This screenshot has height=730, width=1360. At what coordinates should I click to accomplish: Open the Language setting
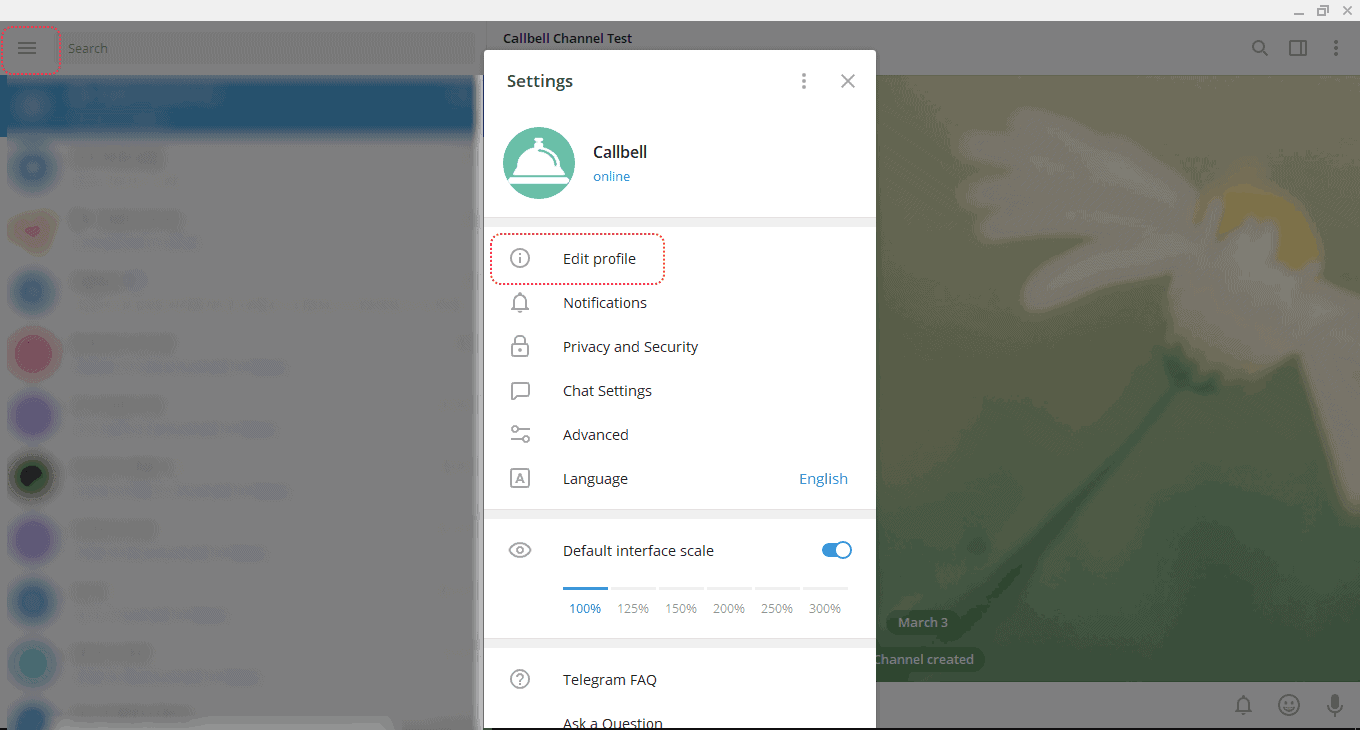(680, 479)
